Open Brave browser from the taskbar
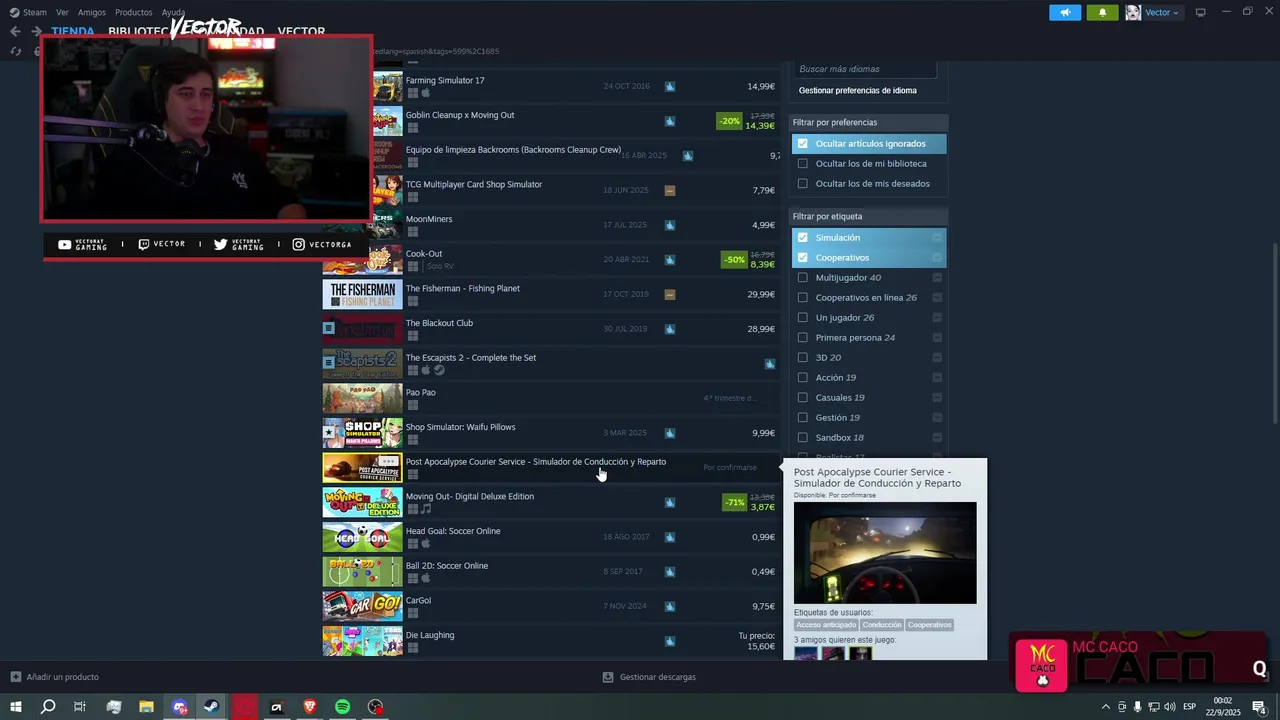The image size is (1280, 720). tap(309, 707)
